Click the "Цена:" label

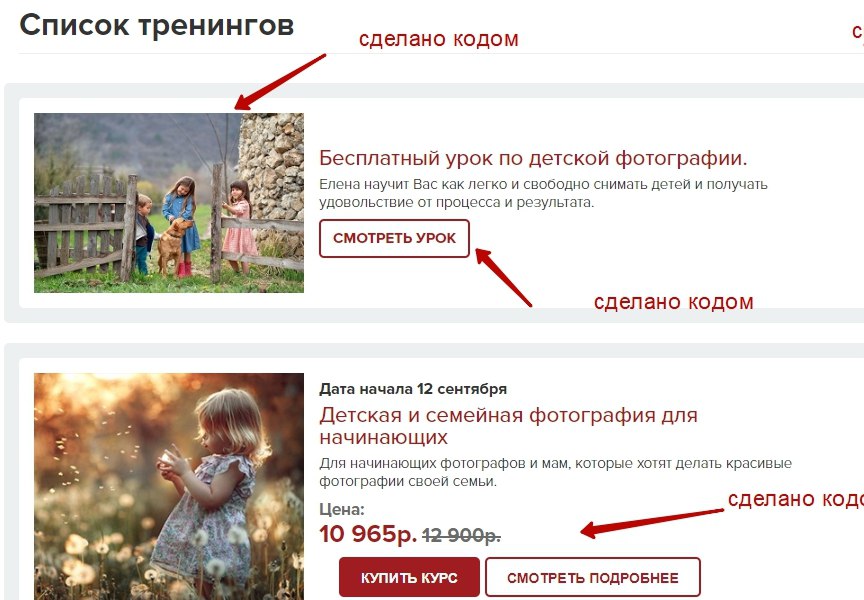[x=342, y=509]
